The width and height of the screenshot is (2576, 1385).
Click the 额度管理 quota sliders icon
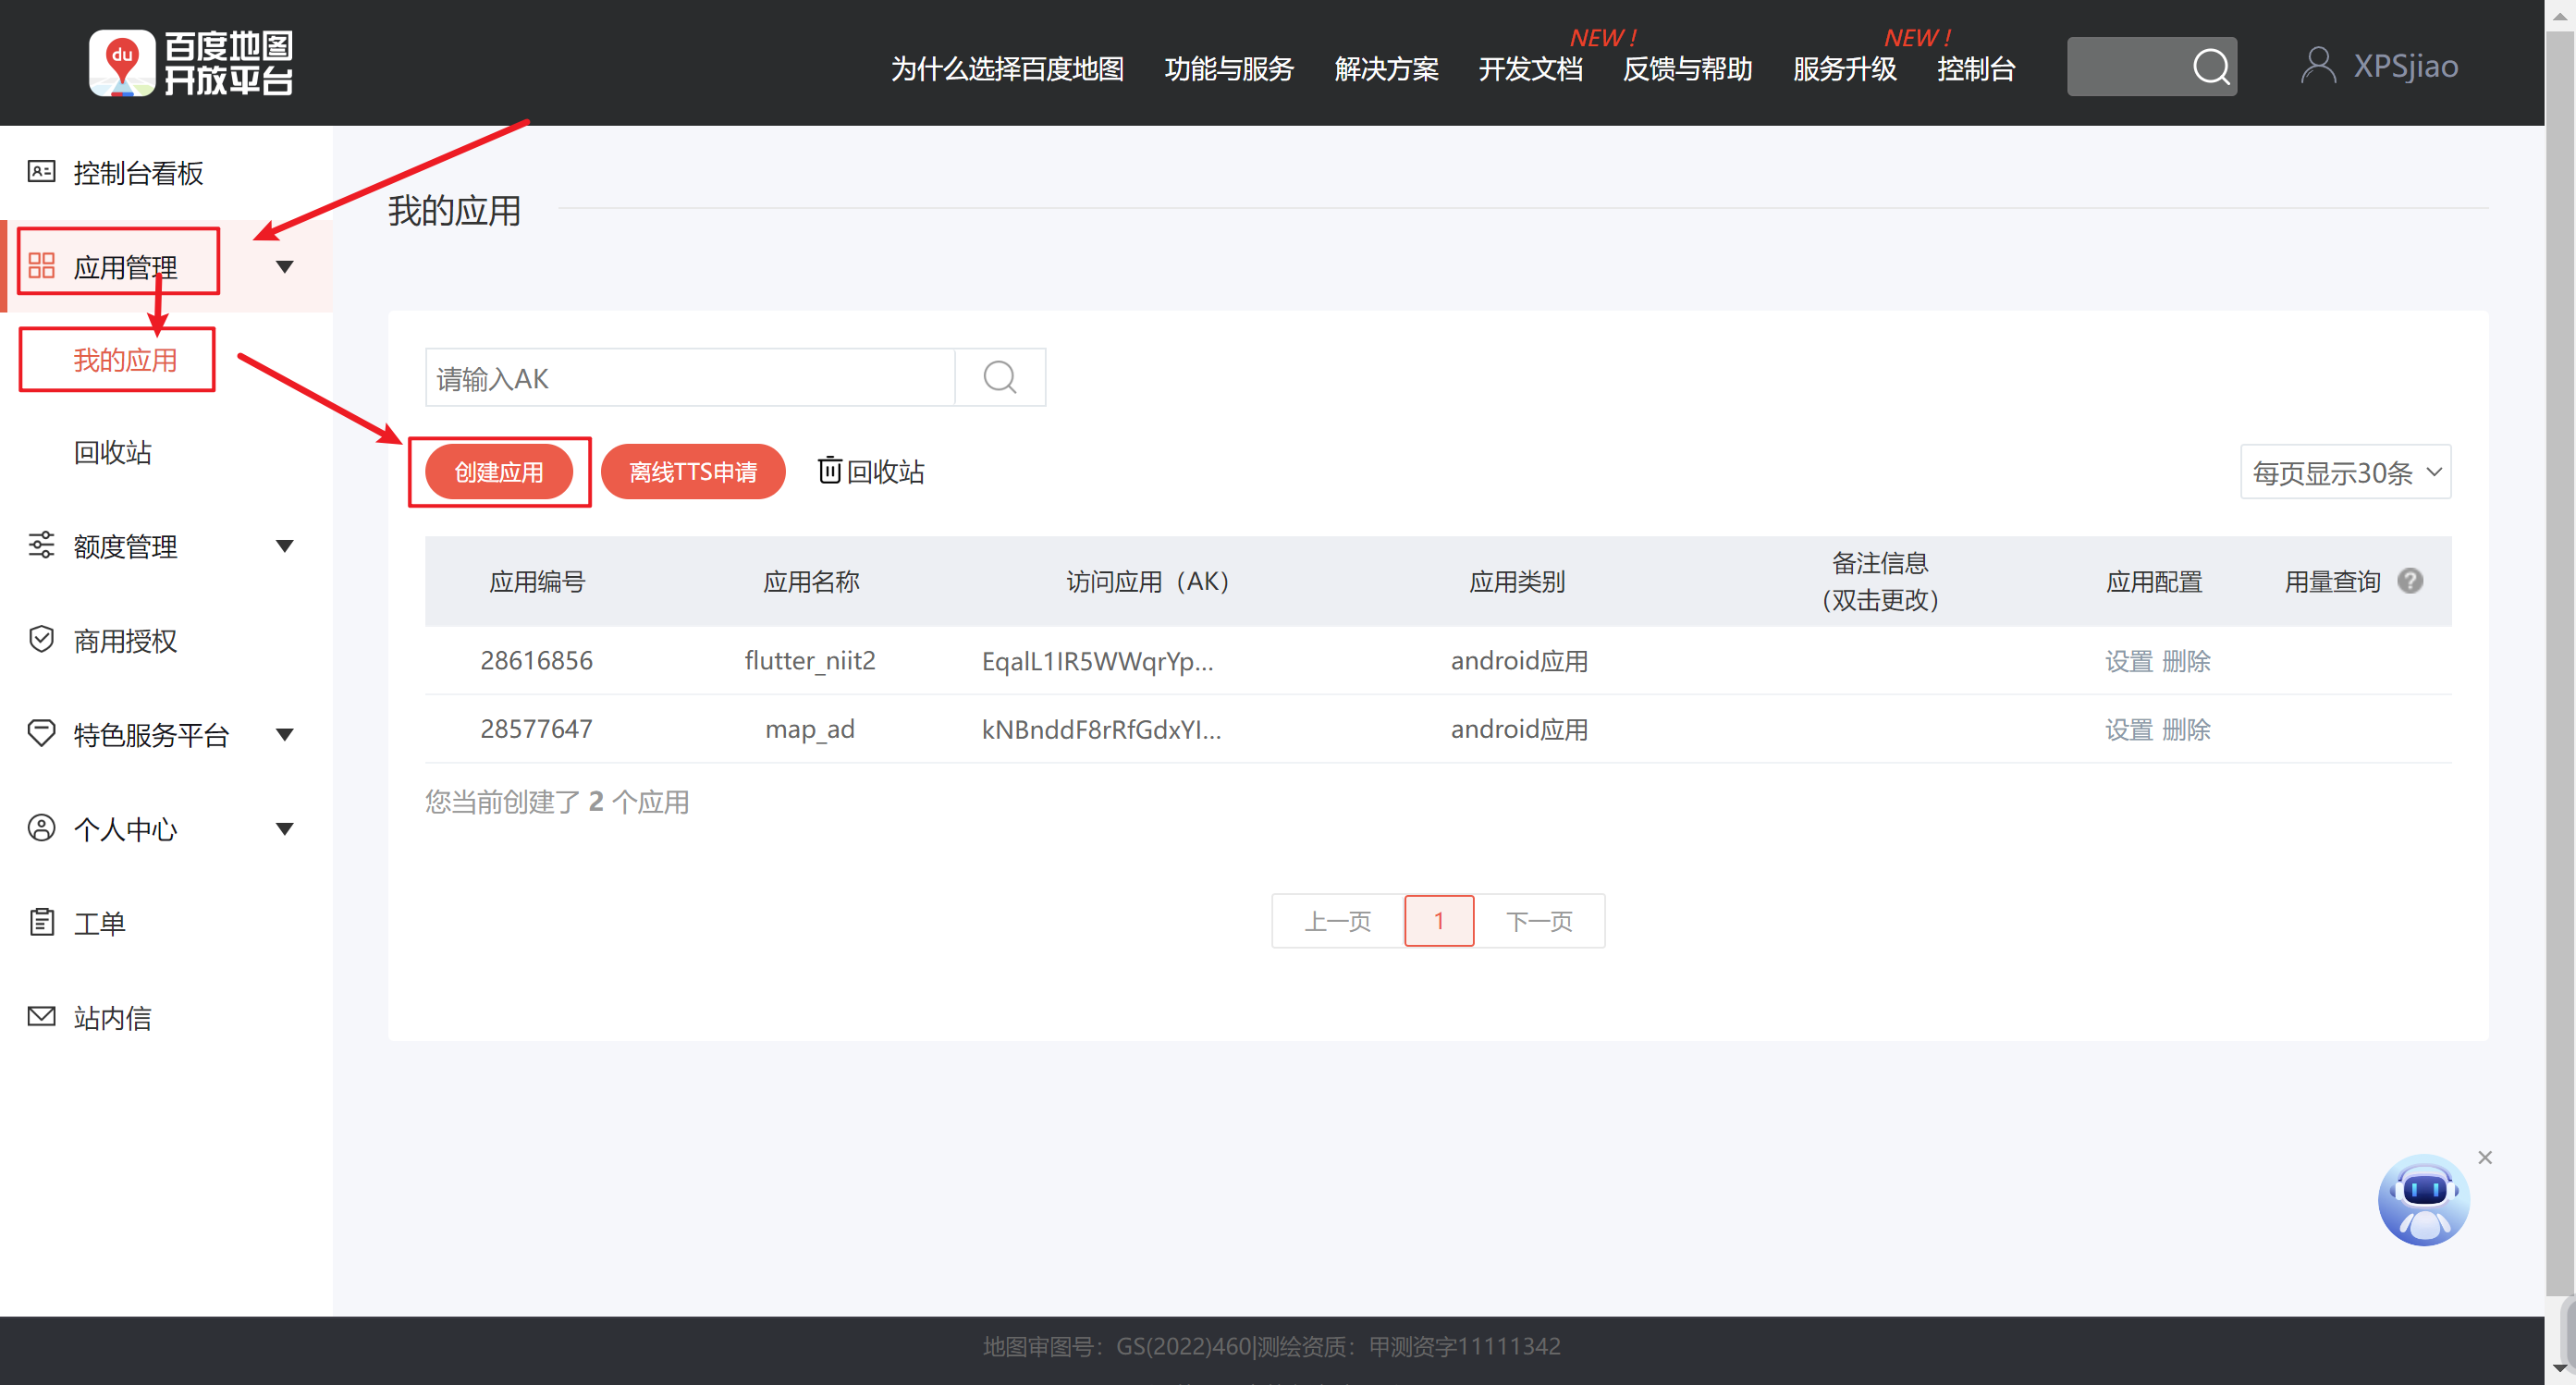point(41,545)
